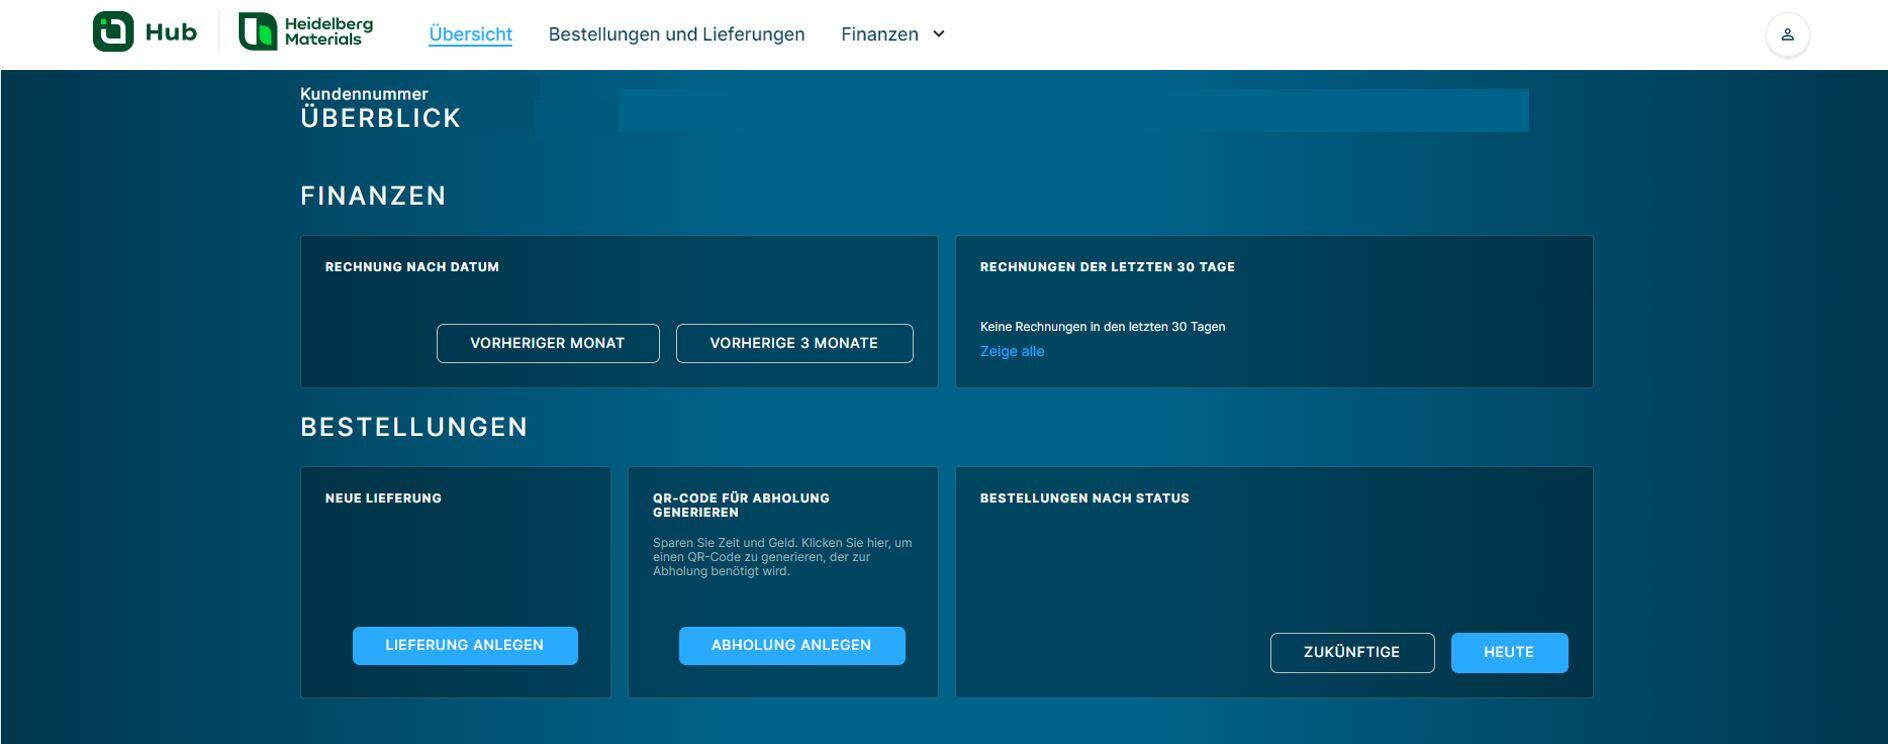This screenshot has height=744, width=1888.
Task: Click the Bestellungen nach Status card title
Action: click(1084, 498)
